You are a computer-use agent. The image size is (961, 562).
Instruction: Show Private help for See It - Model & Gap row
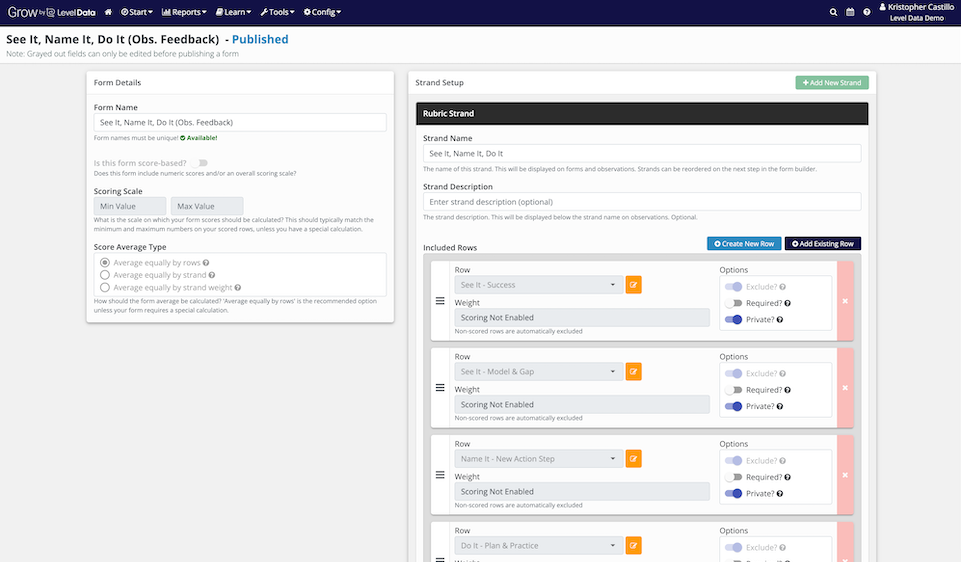pos(780,406)
